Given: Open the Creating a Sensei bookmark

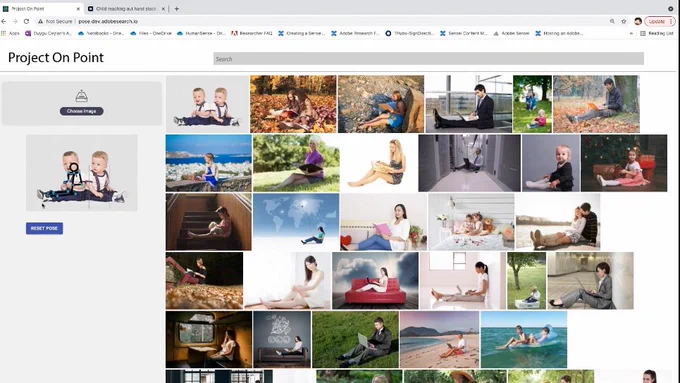Looking at the screenshot, I should tap(301, 33).
